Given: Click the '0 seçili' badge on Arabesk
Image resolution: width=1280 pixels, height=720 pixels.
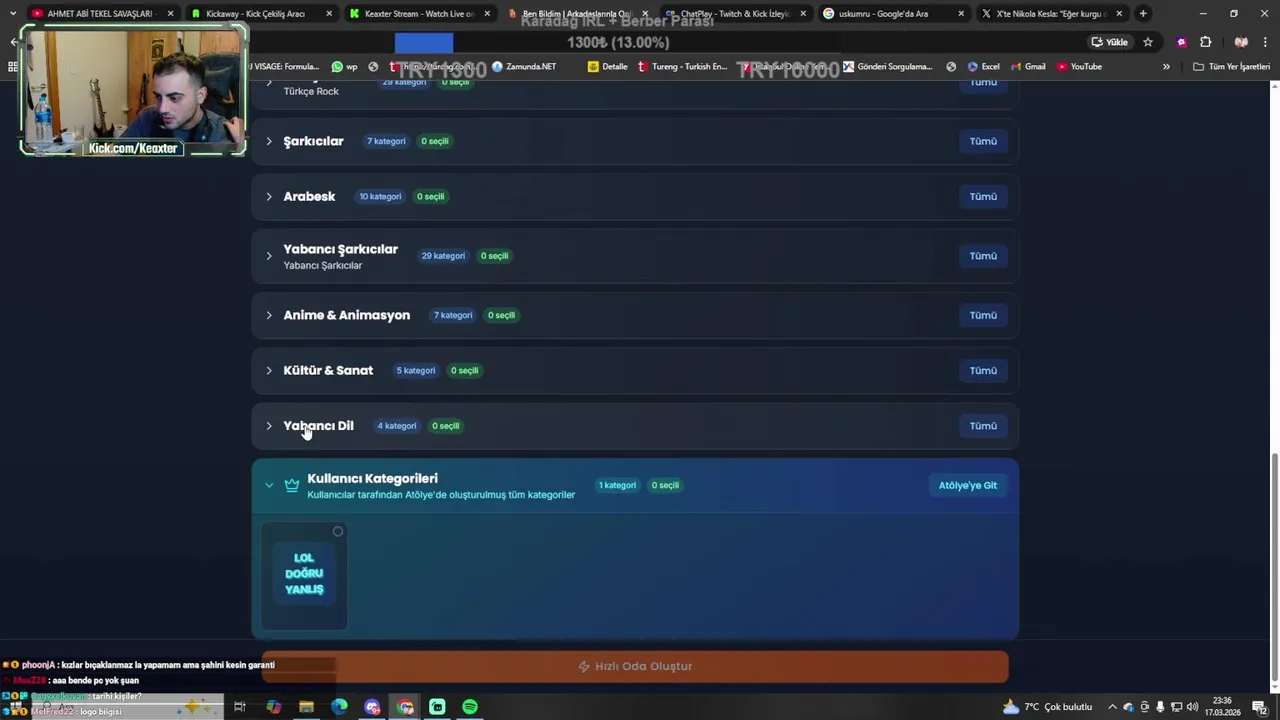Looking at the screenshot, I should click(x=430, y=196).
